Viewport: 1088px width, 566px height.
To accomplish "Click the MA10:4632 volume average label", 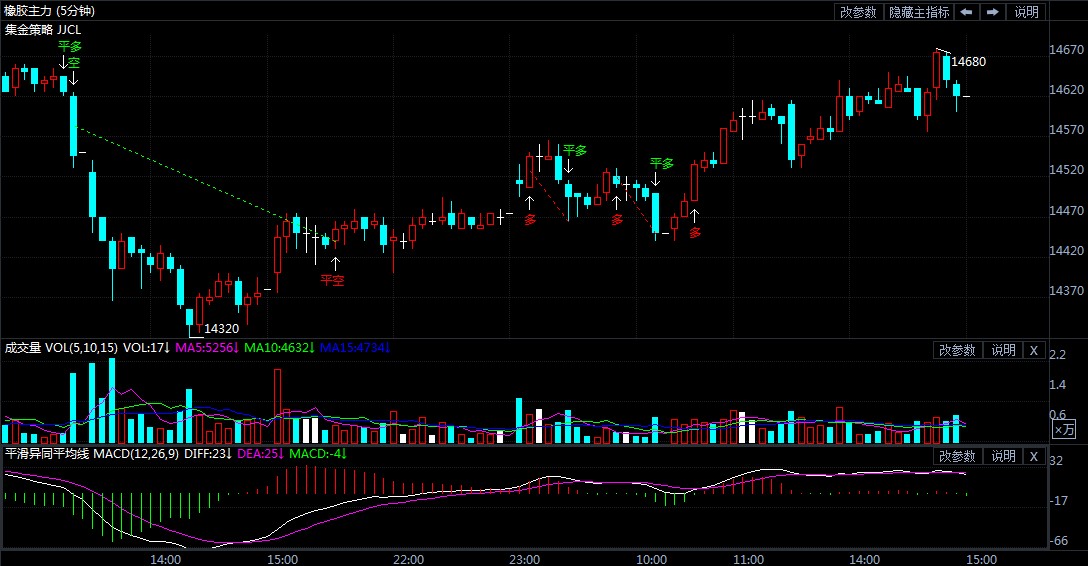I will tap(279, 348).
